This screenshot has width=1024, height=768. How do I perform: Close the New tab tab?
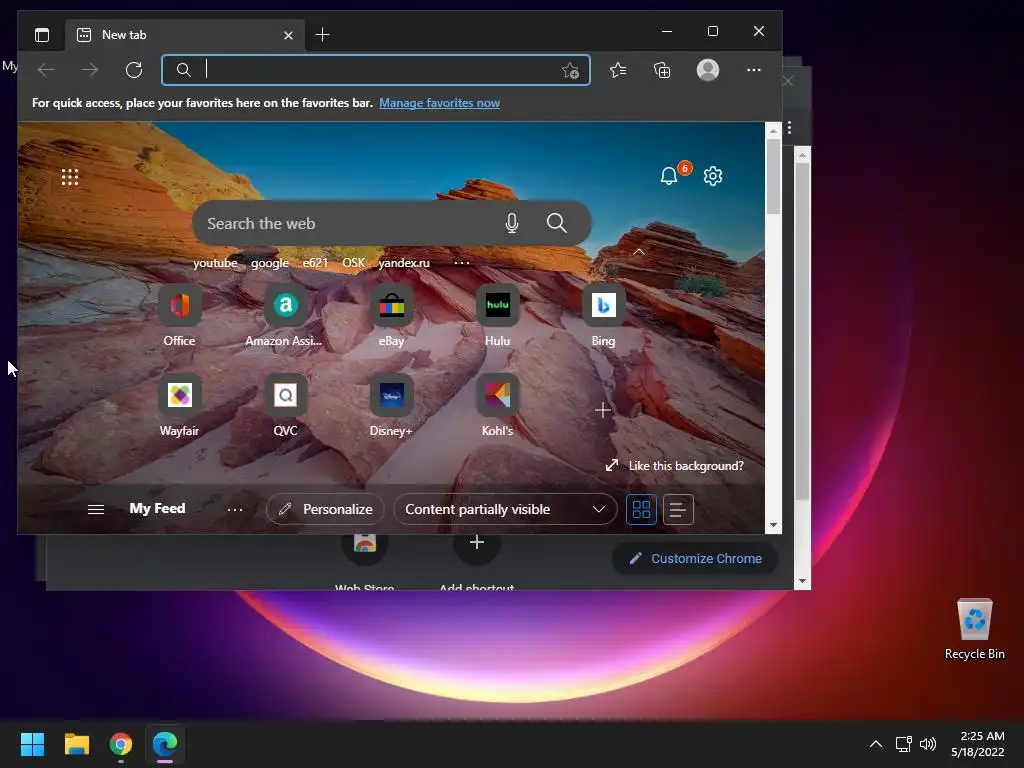pyautogui.click(x=288, y=35)
